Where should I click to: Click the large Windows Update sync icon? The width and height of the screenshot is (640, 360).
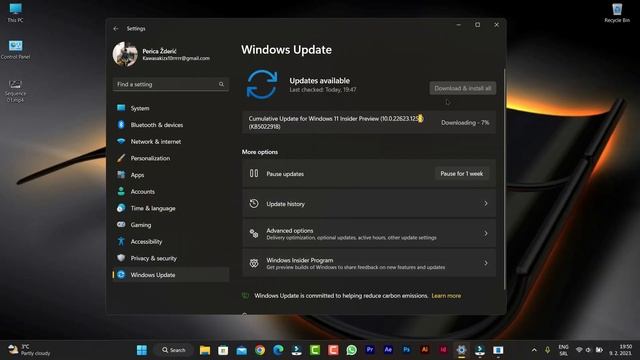coord(262,84)
